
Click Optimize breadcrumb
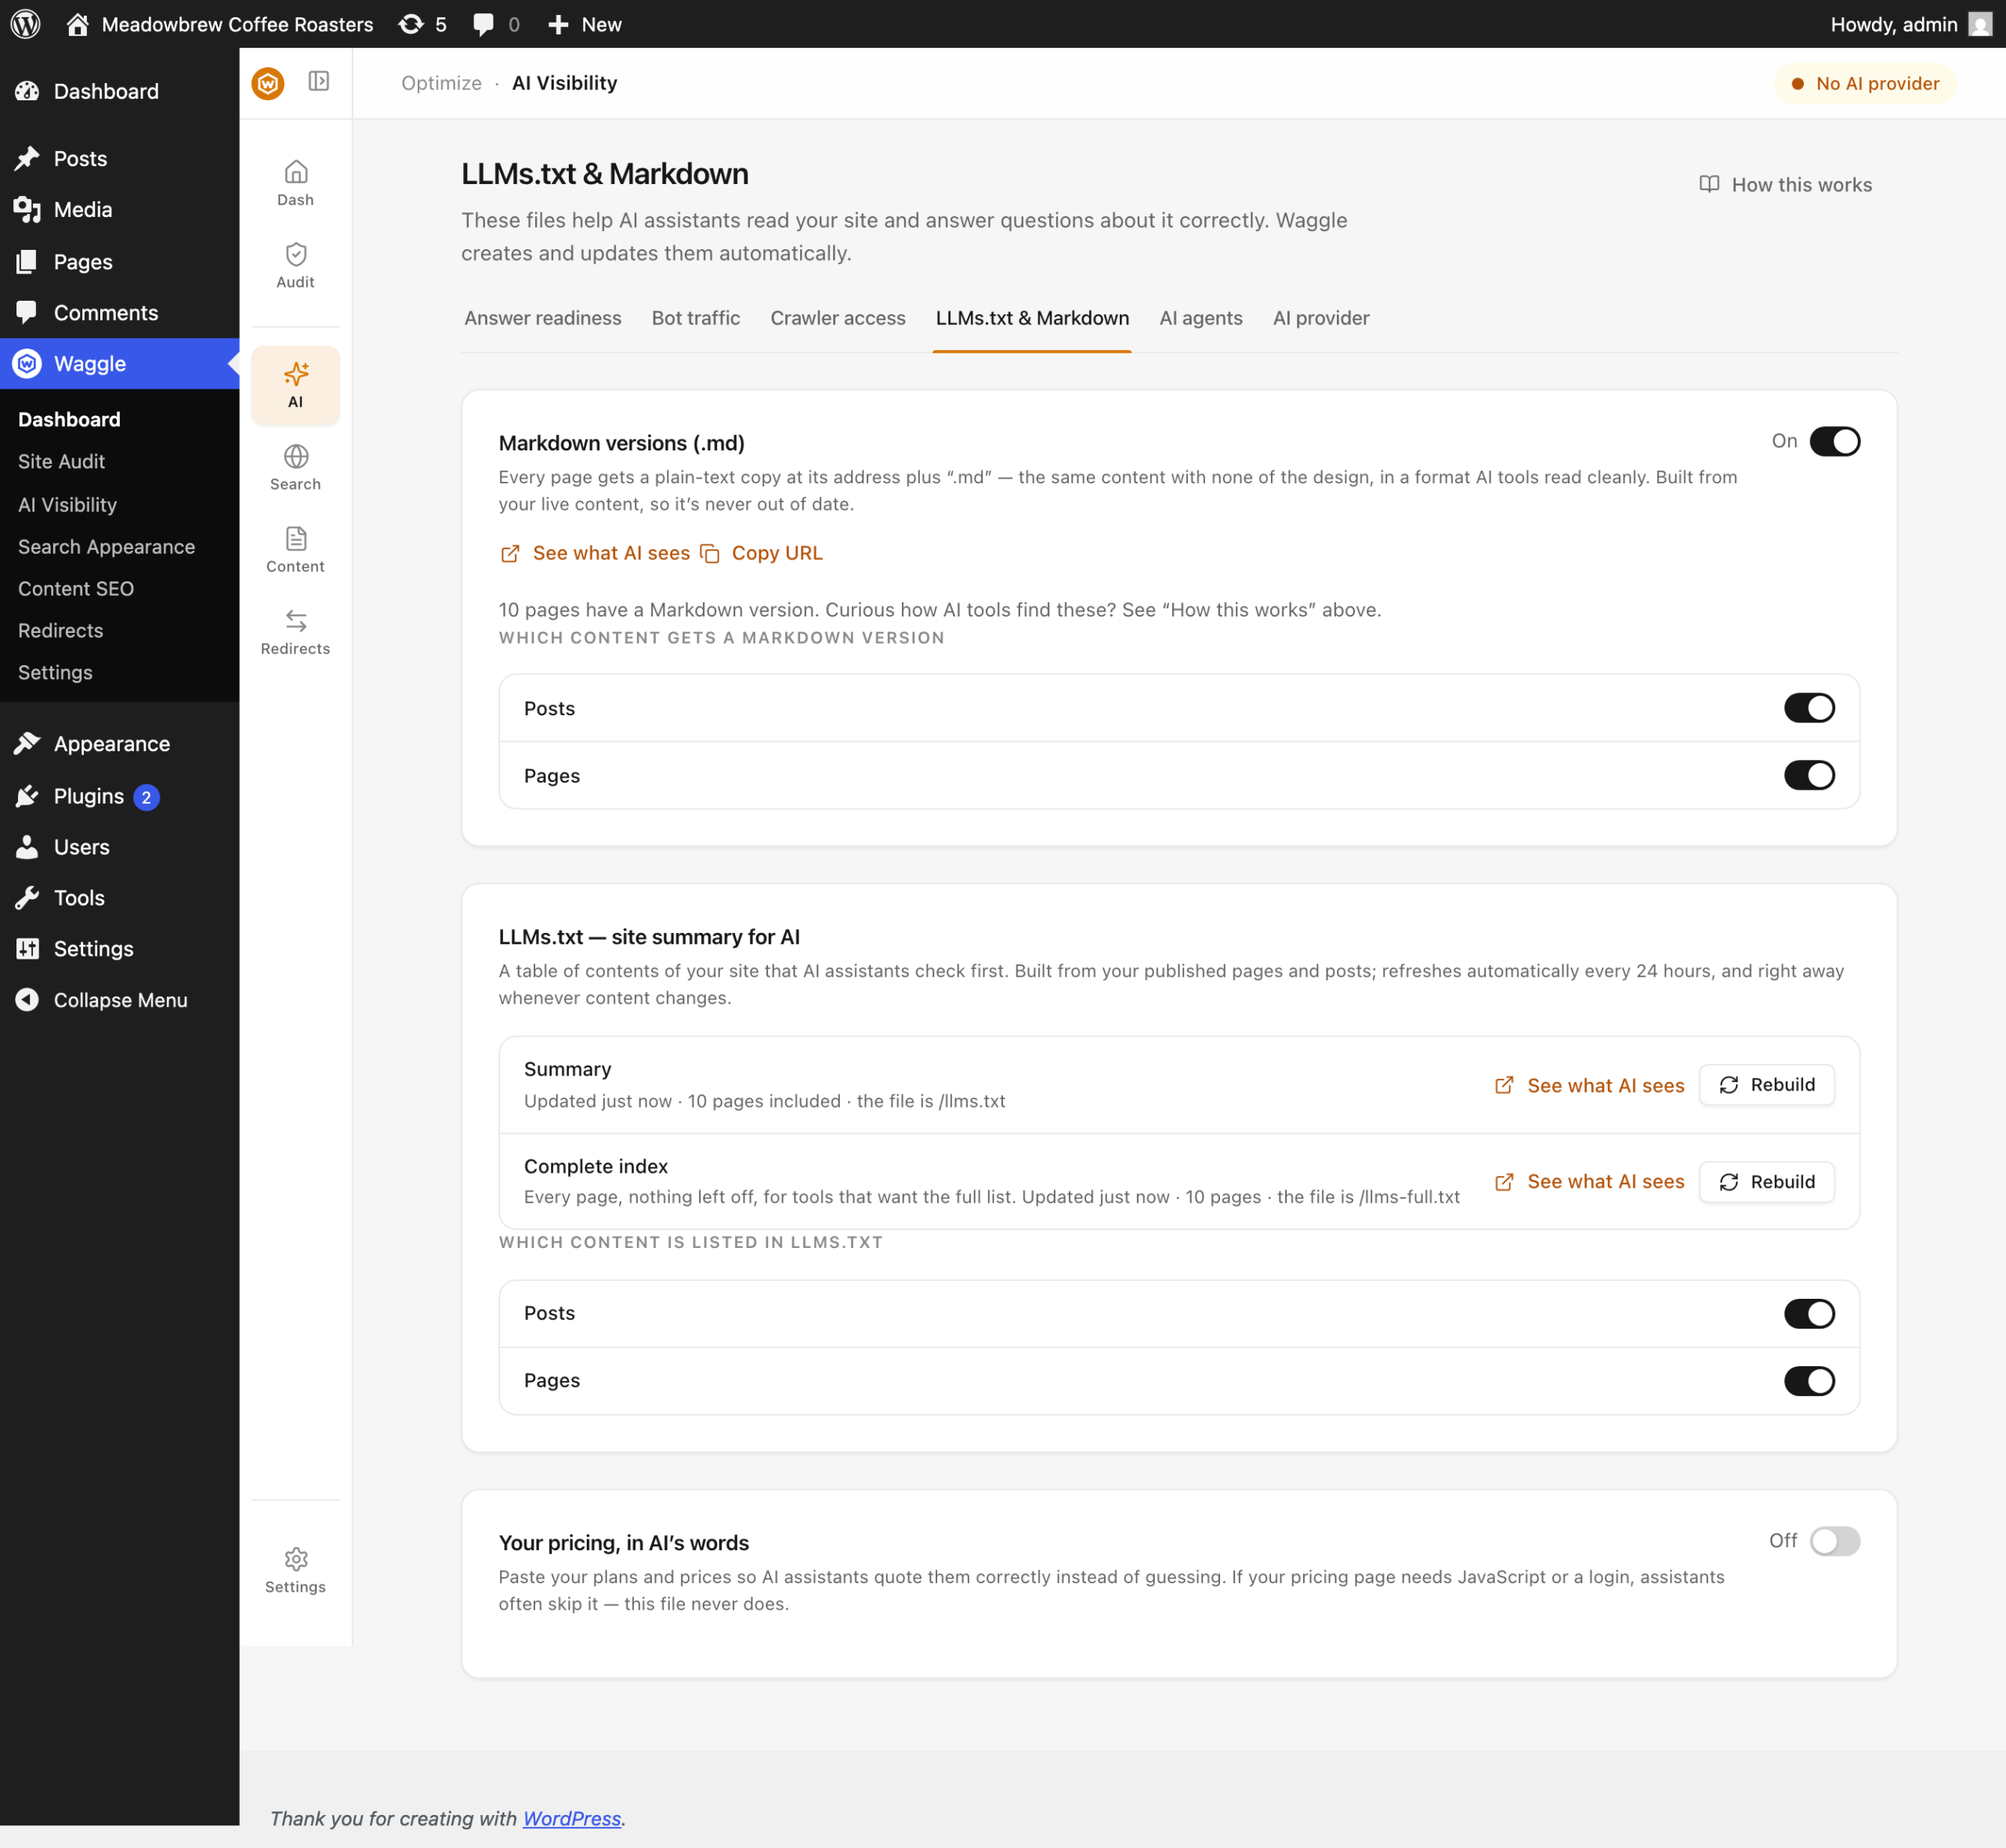click(x=441, y=83)
